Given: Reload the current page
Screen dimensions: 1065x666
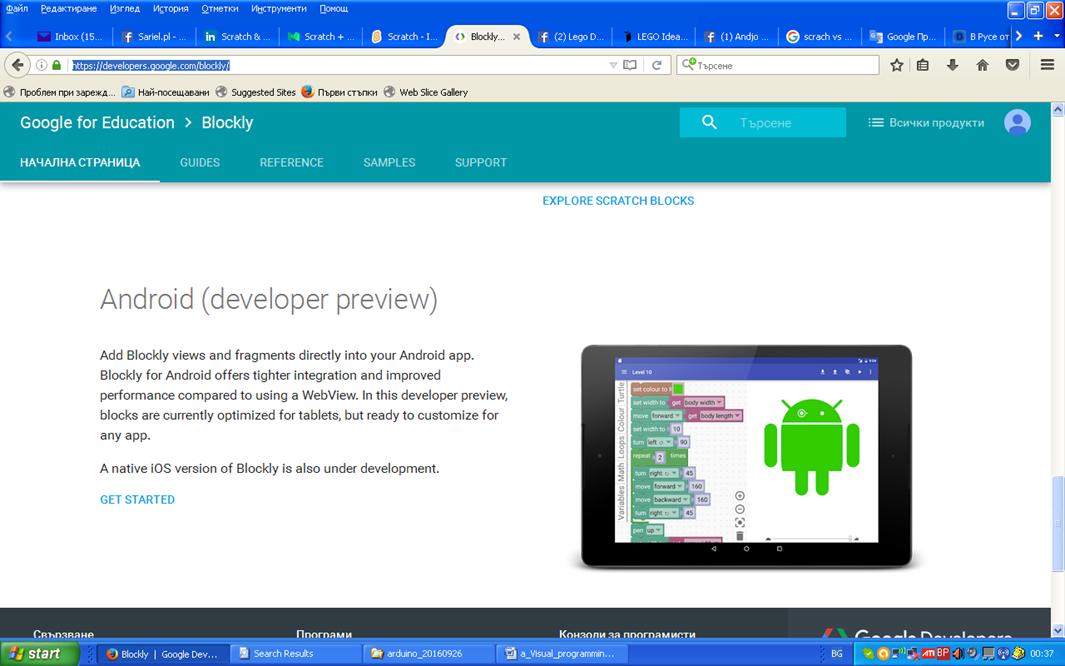Looking at the screenshot, I should (657, 63).
